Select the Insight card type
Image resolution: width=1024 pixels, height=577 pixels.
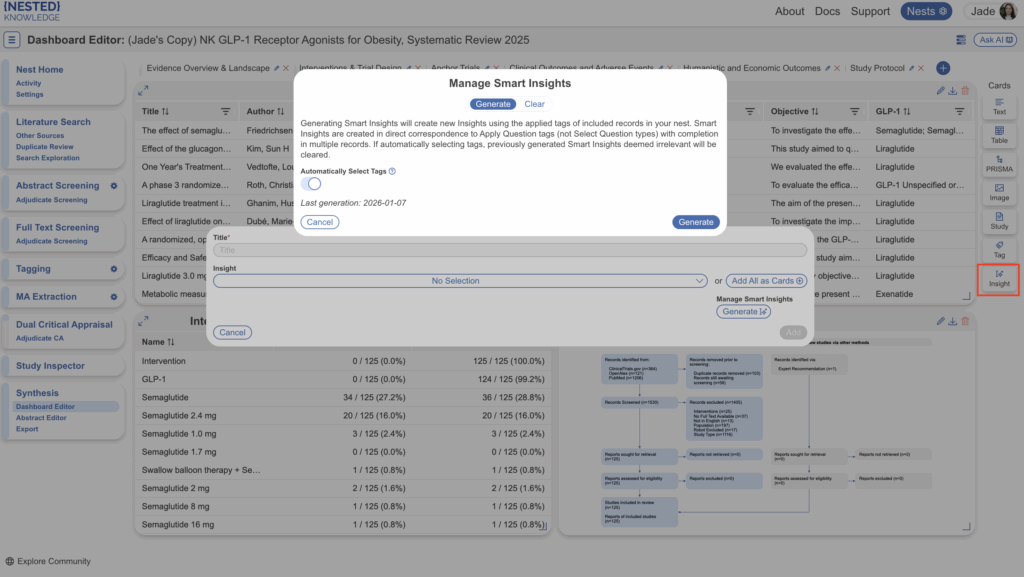pos(999,278)
